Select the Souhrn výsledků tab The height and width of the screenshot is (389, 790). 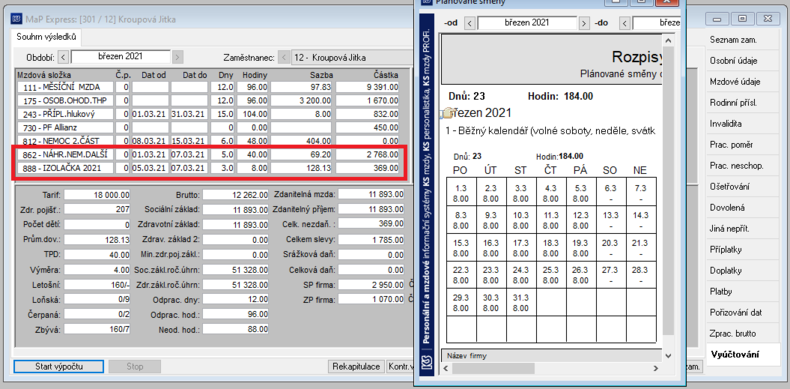[46, 37]
